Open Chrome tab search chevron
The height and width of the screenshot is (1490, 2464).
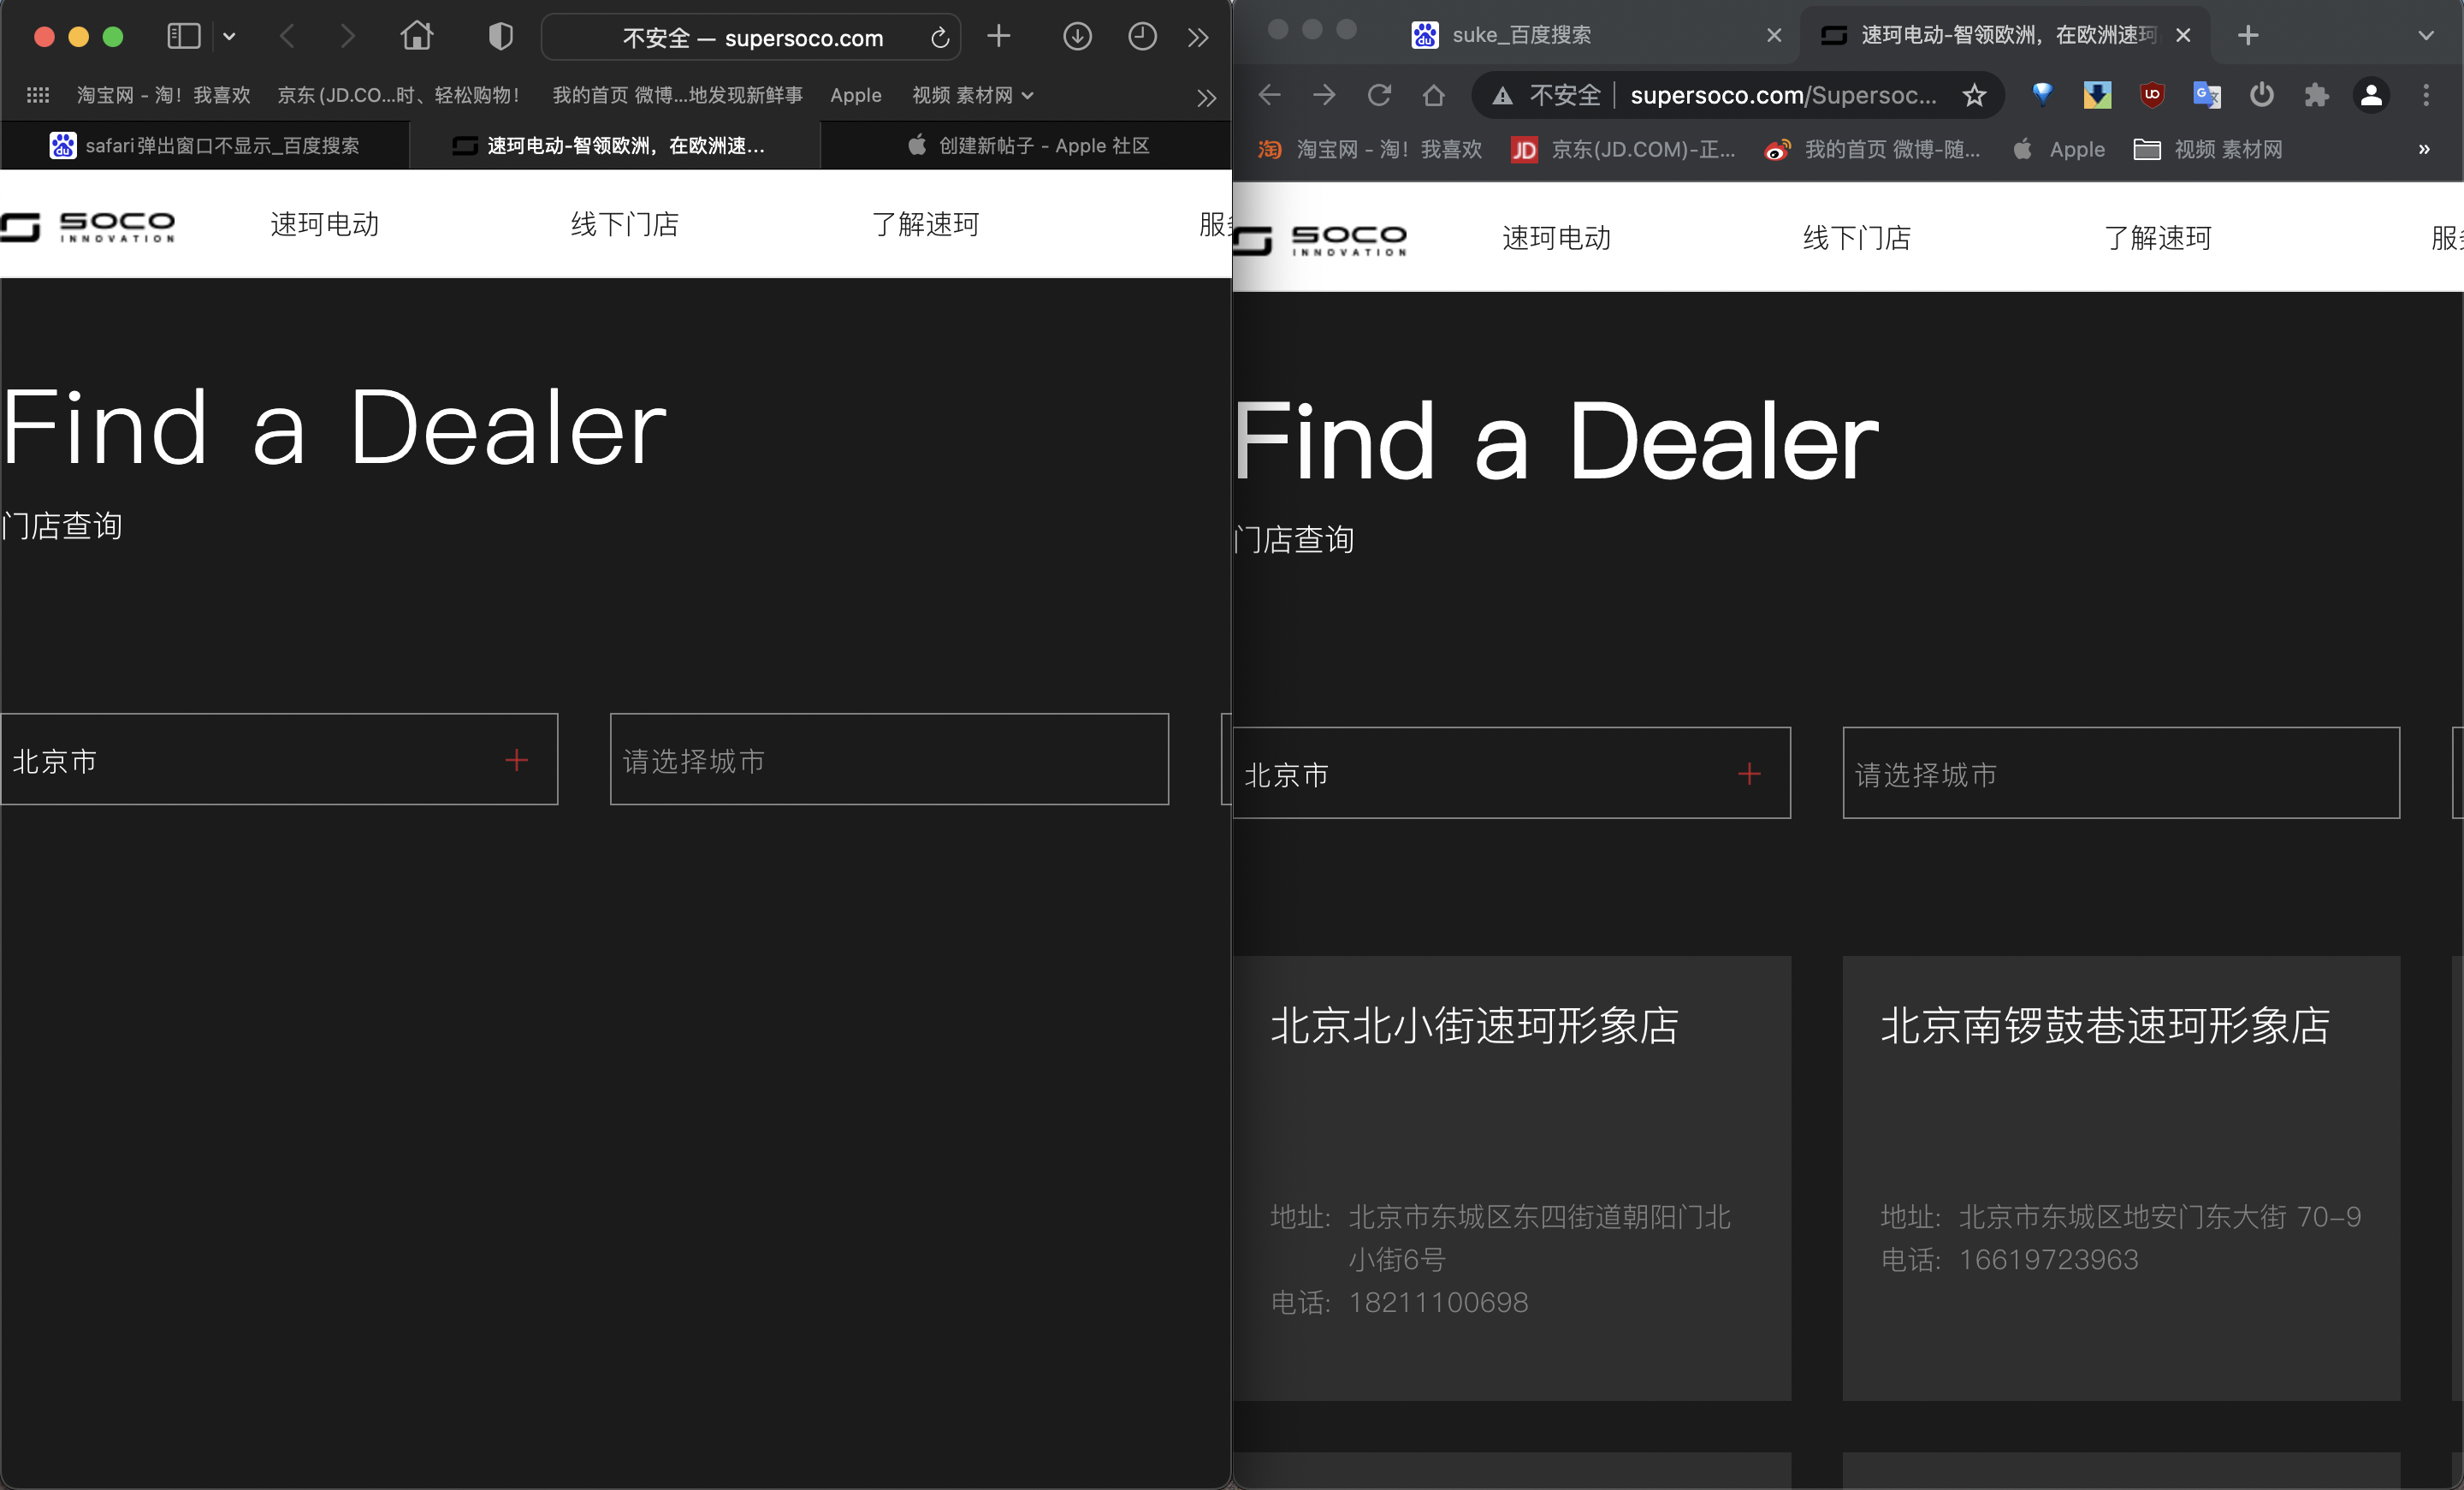(x=2426, y=36)
